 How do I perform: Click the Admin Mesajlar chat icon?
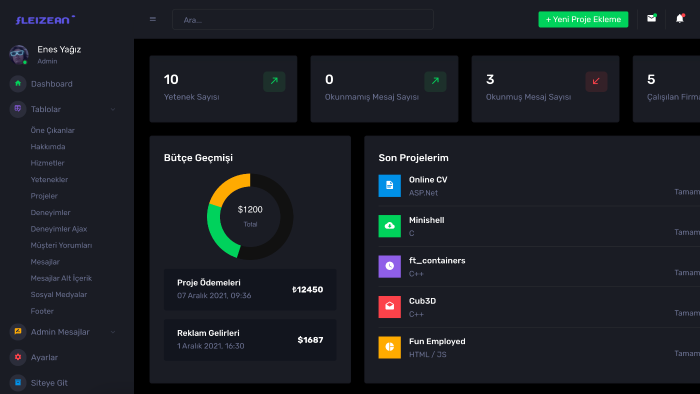[18, 332]
